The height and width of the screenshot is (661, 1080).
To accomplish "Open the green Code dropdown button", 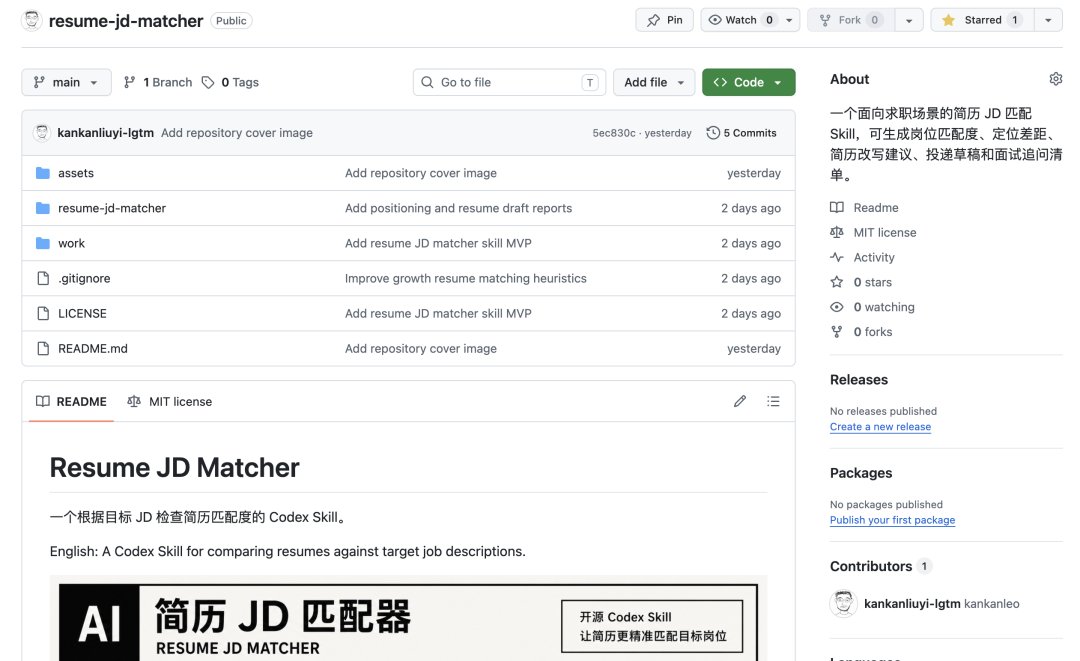I will pyautogui.click(x=749, y=82).
